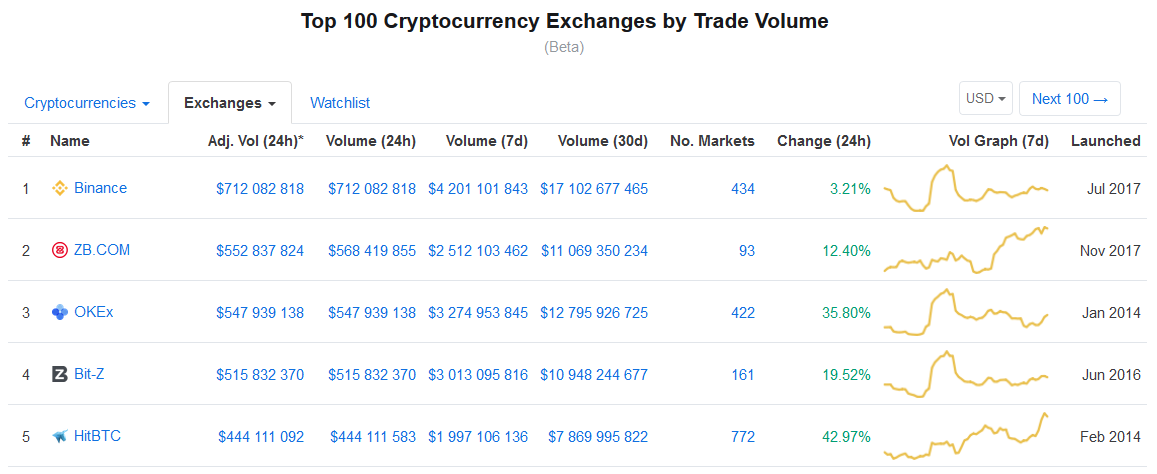Open the USD currency selector
This screenshot has width=1157, height=474.
click(985, 98)
